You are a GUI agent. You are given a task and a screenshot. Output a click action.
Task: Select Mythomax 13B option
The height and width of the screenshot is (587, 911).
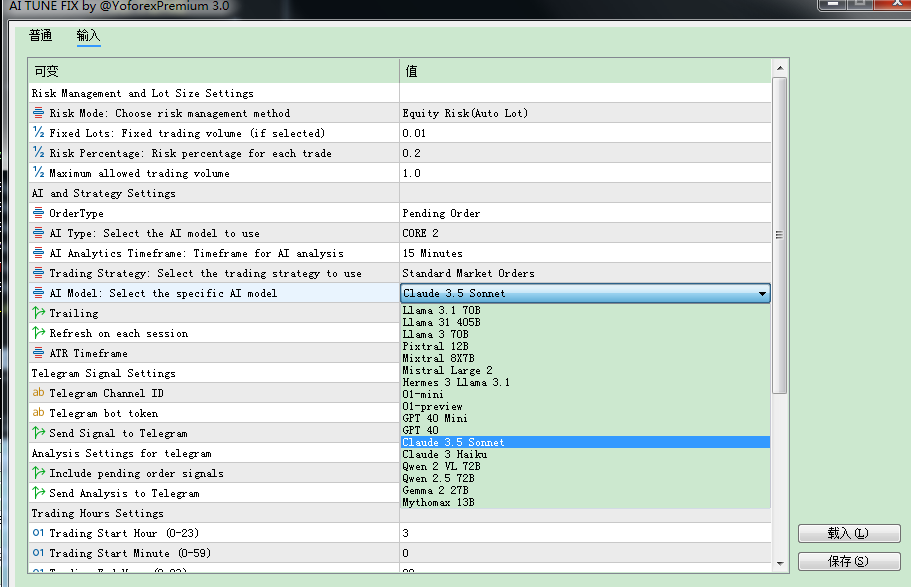438,502
